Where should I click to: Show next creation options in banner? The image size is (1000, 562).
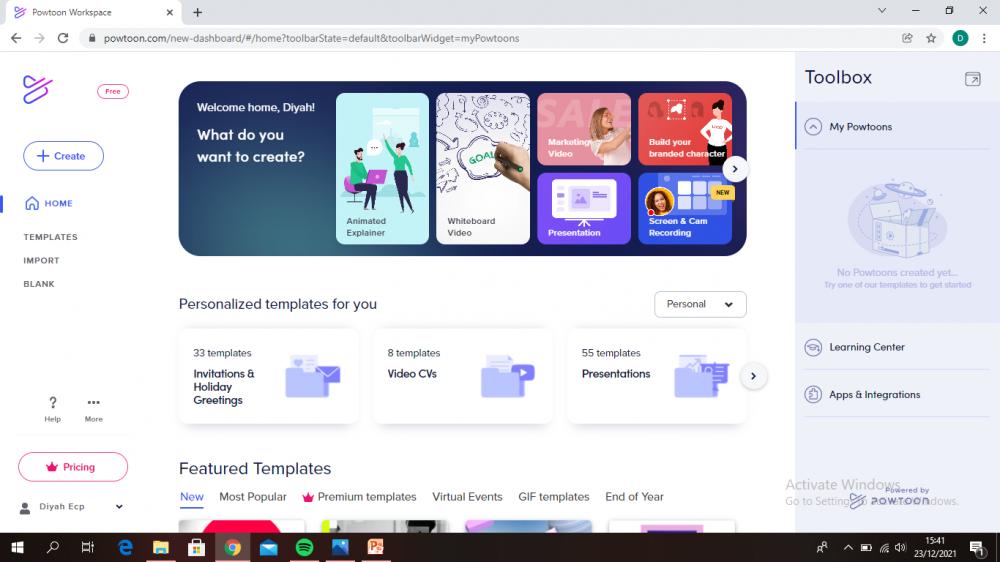(x=735, y=169)
